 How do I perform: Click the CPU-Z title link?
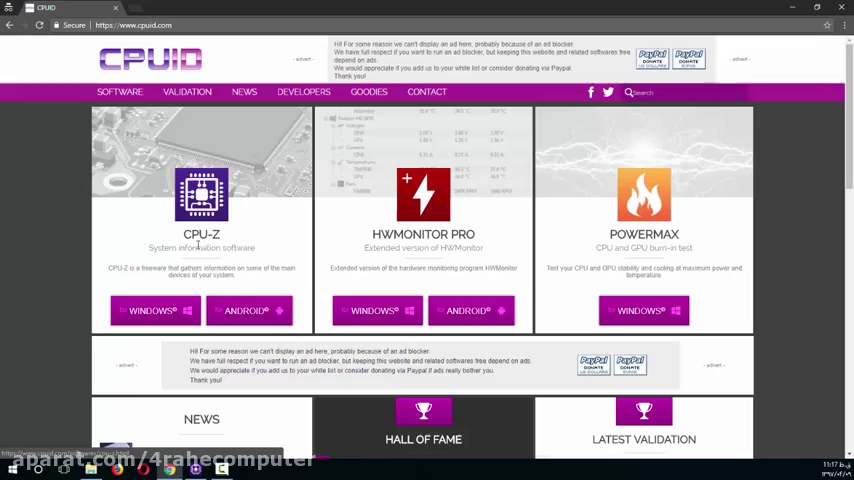pos(202,234)
